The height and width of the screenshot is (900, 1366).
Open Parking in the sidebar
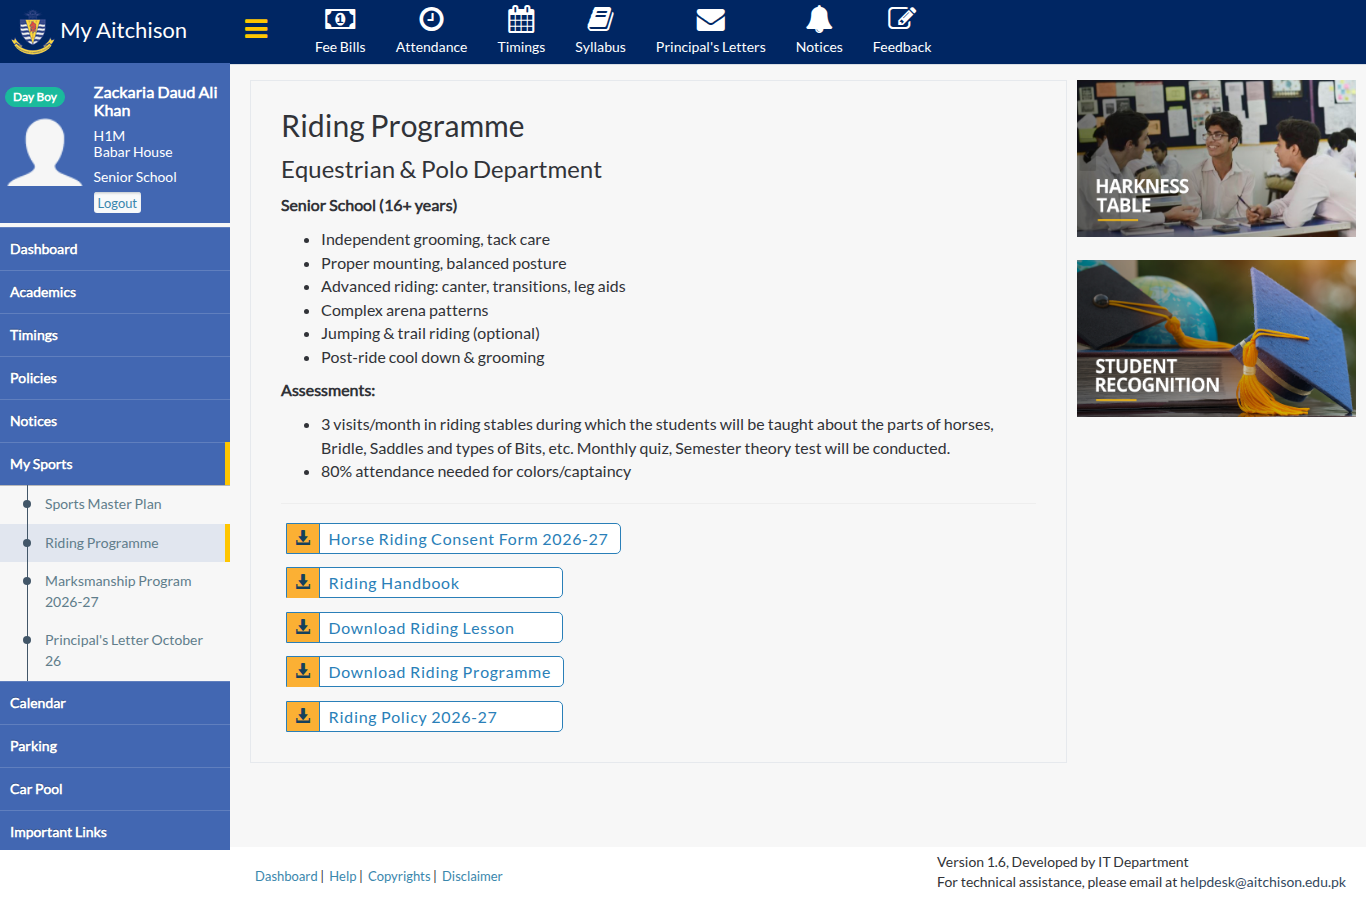point(115,746)
